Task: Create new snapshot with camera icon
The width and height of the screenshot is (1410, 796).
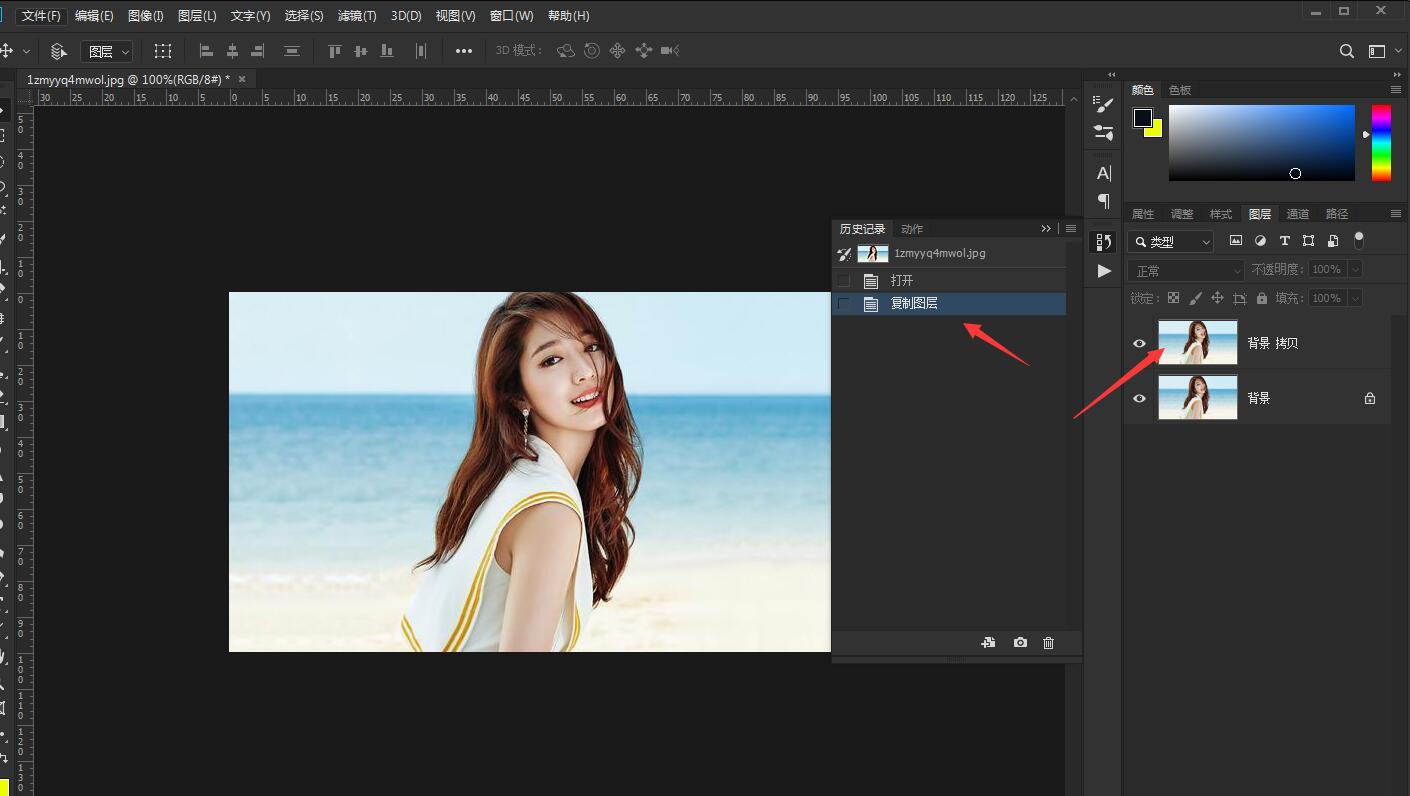Action: [1020, 643]
